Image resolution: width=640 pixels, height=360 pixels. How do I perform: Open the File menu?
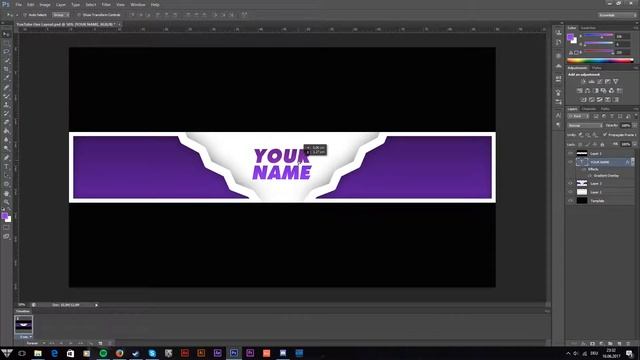[x=18, y=4]
